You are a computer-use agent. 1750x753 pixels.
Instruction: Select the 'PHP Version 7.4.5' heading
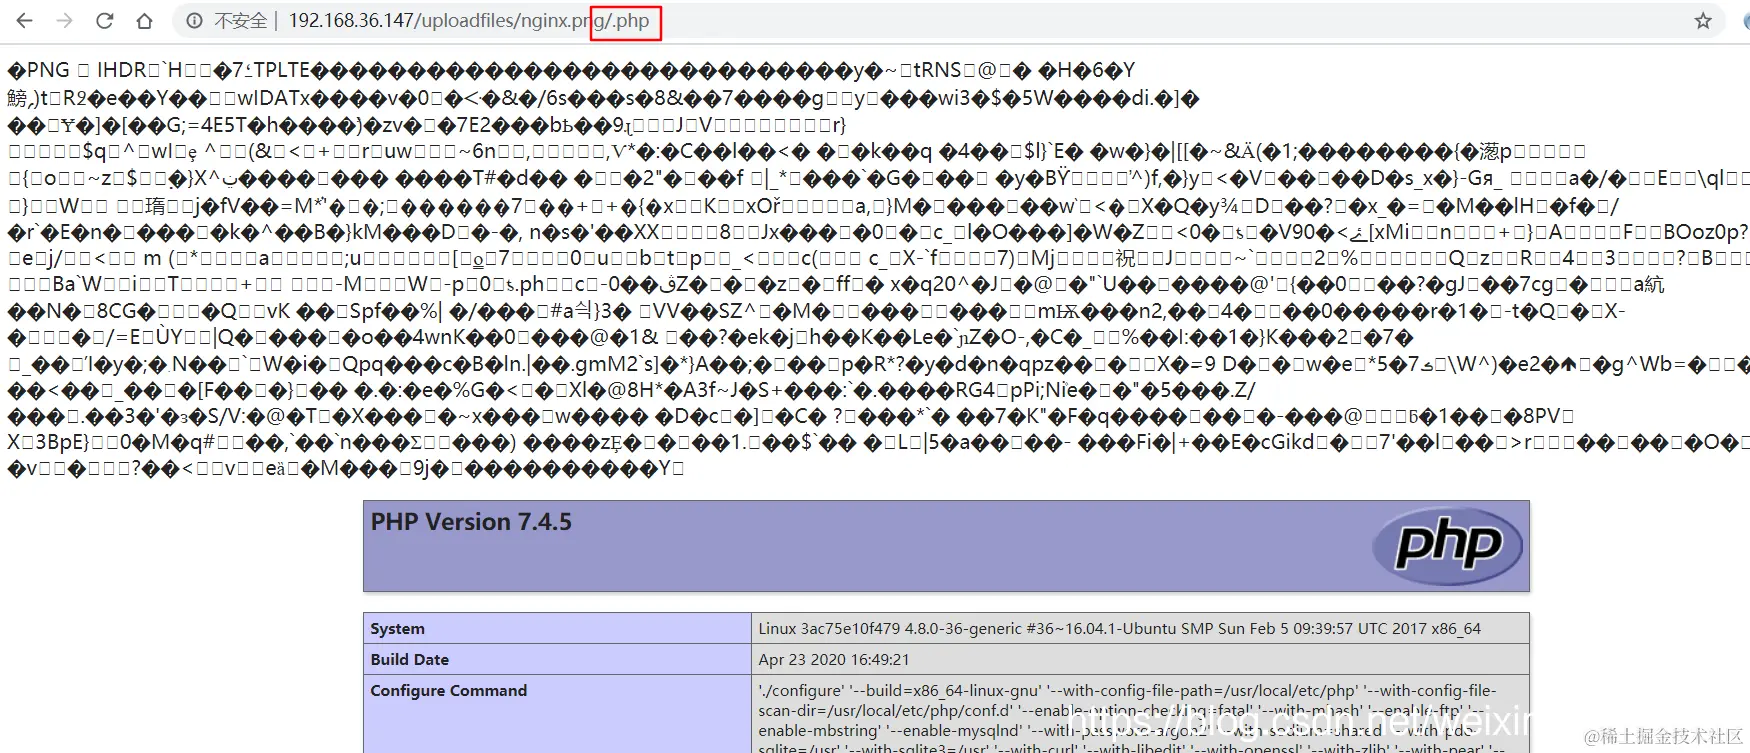[471, 522]
